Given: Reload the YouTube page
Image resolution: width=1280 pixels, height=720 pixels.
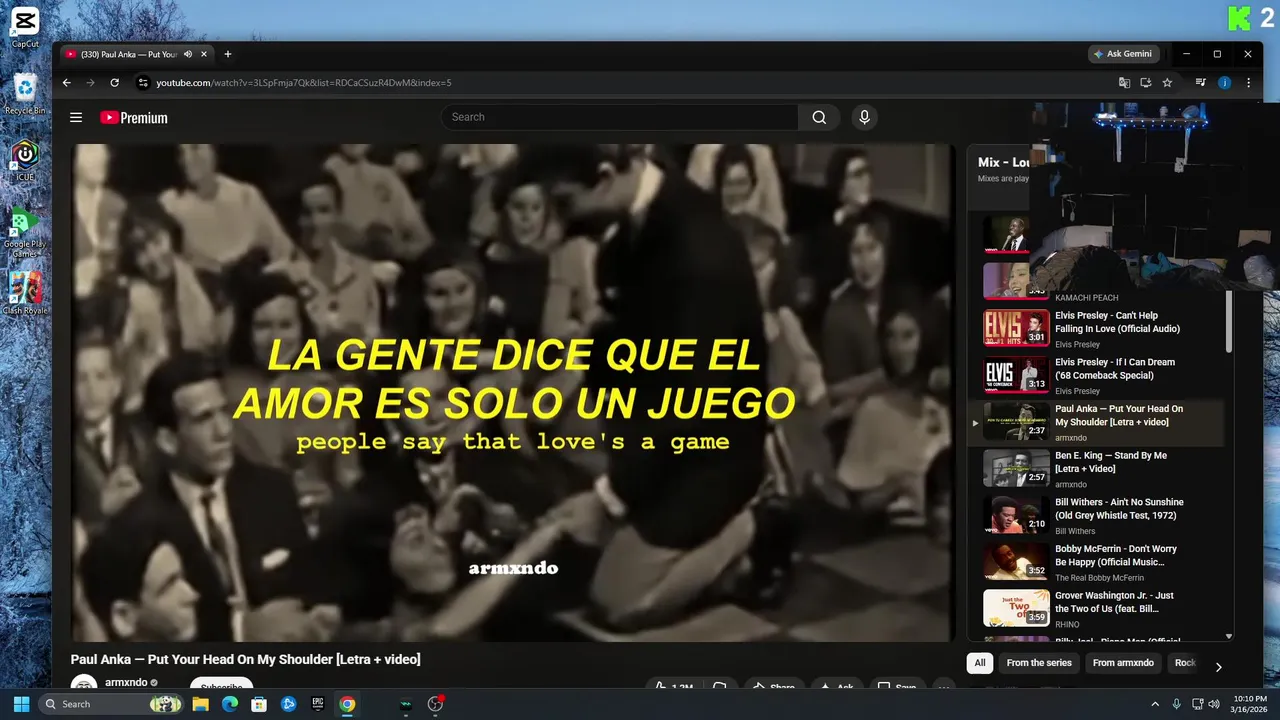Looking at the screenshot, I should pyautogui.click(x=114, y=83).
